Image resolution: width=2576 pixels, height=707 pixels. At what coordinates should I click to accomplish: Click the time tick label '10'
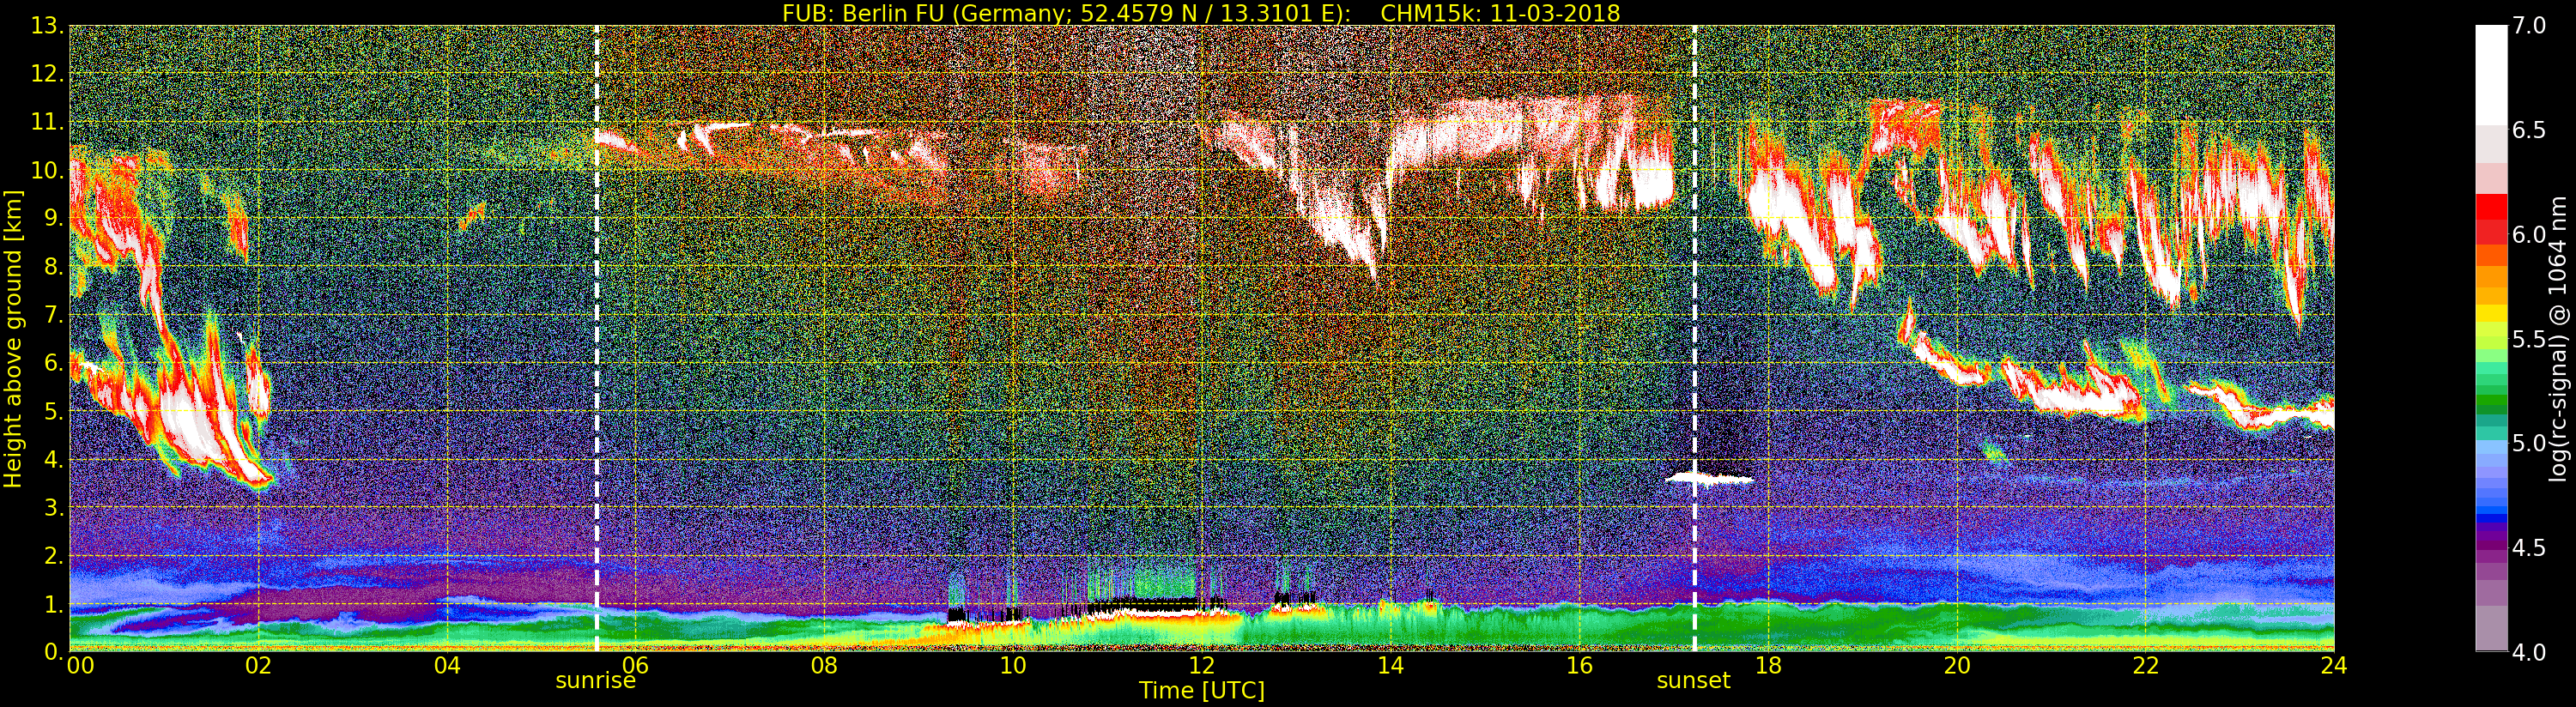(1013, 665)
